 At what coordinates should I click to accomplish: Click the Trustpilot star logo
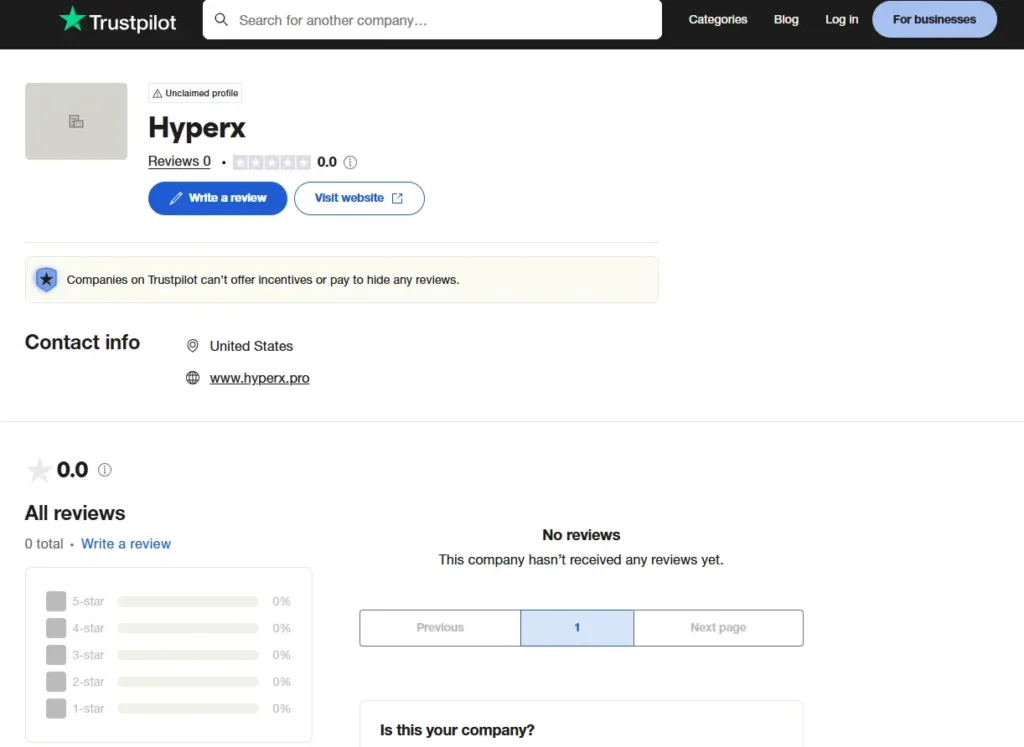(x=72, y=19)
